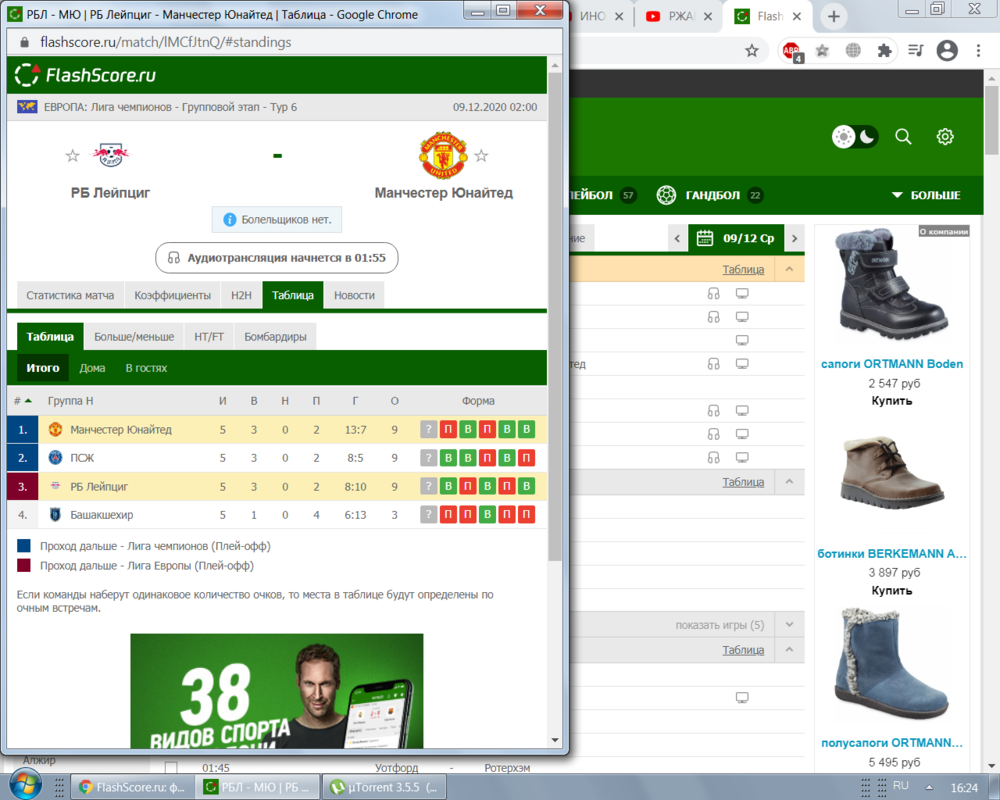Click the popup window address bar

[284, 42]
